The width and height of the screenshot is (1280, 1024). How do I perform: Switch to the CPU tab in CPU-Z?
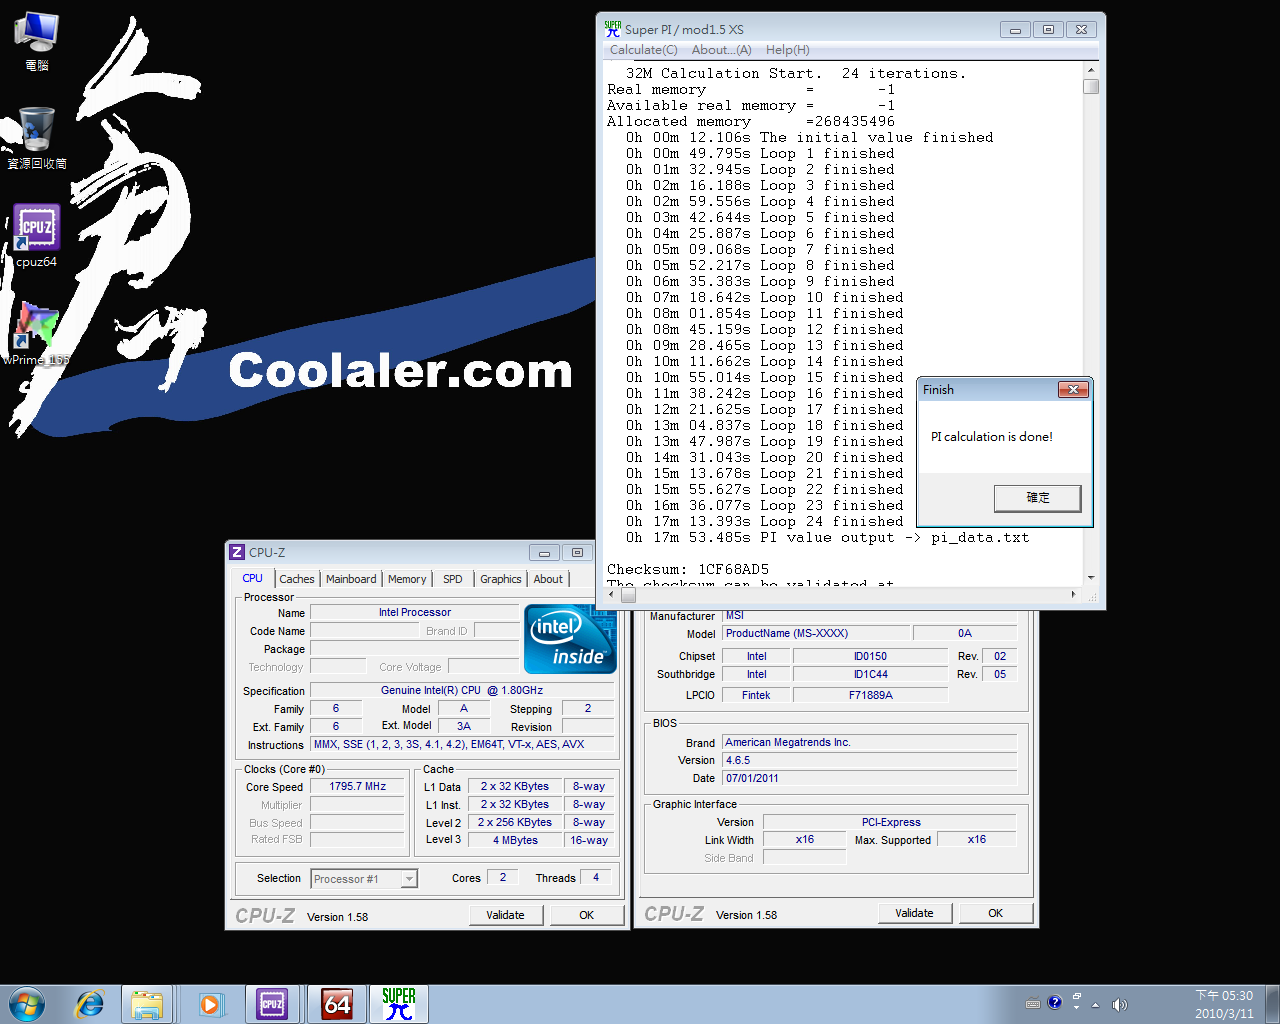coord(252,578)
